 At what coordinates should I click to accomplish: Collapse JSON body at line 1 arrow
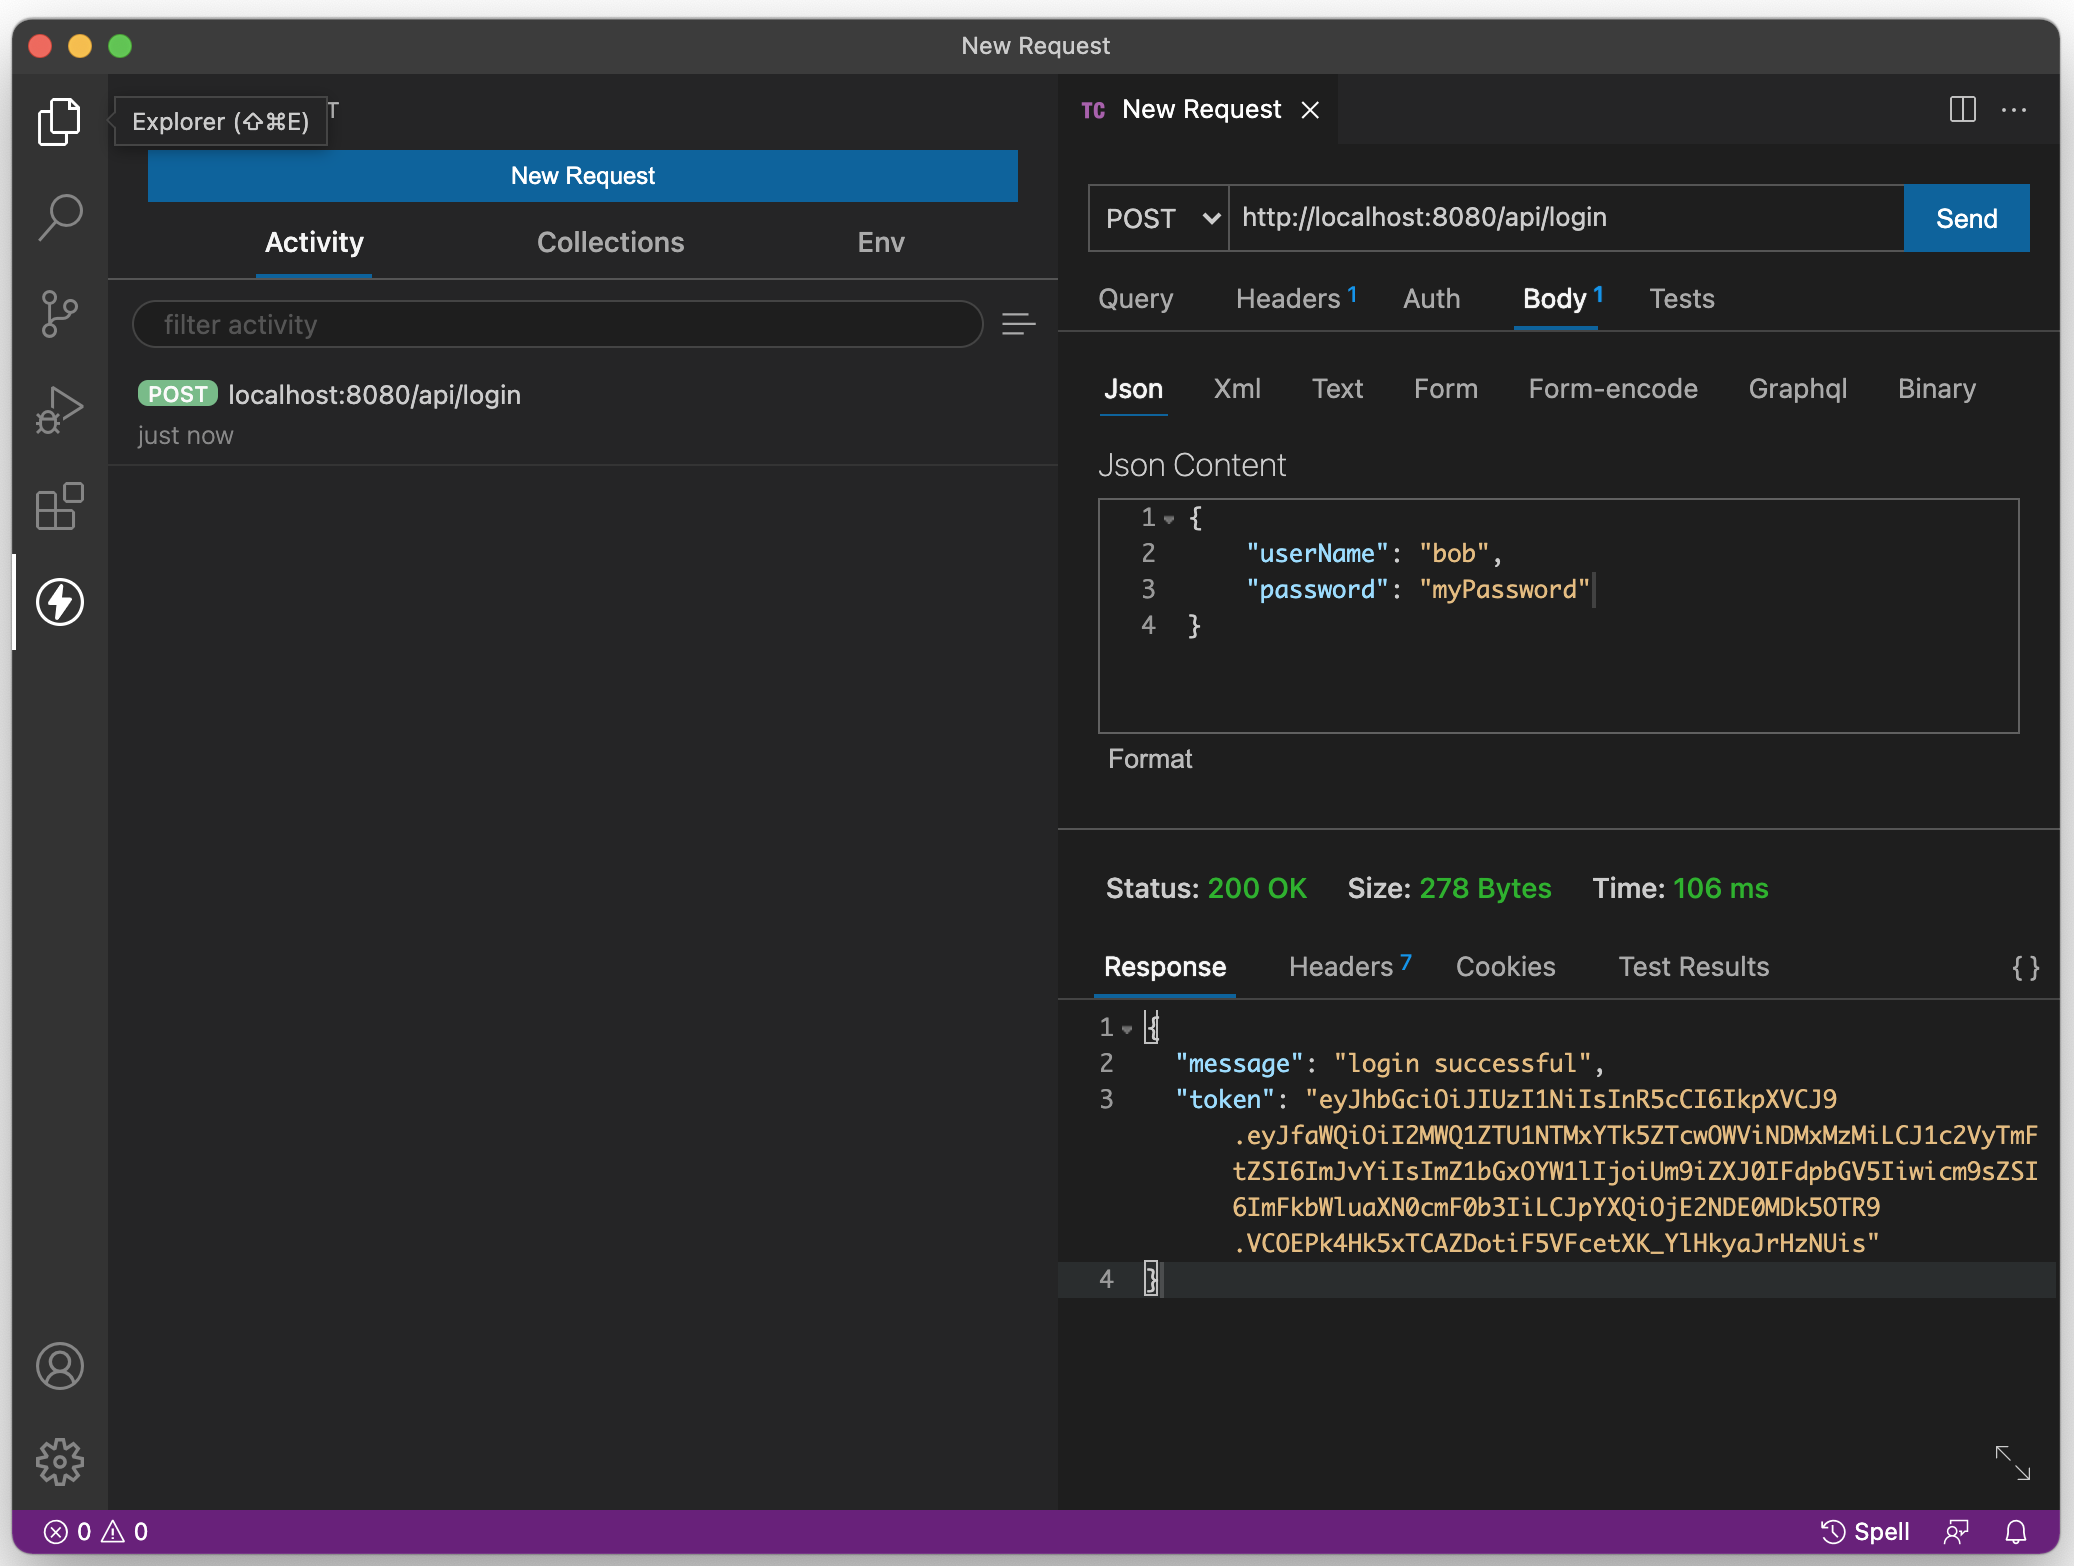(x=1169, y=519)
